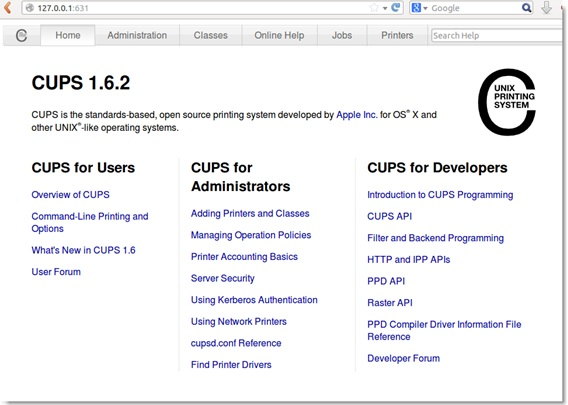Select the Home tab
Image resolution: width=568 pixels, height=405 pixels.
click(68, 35)
